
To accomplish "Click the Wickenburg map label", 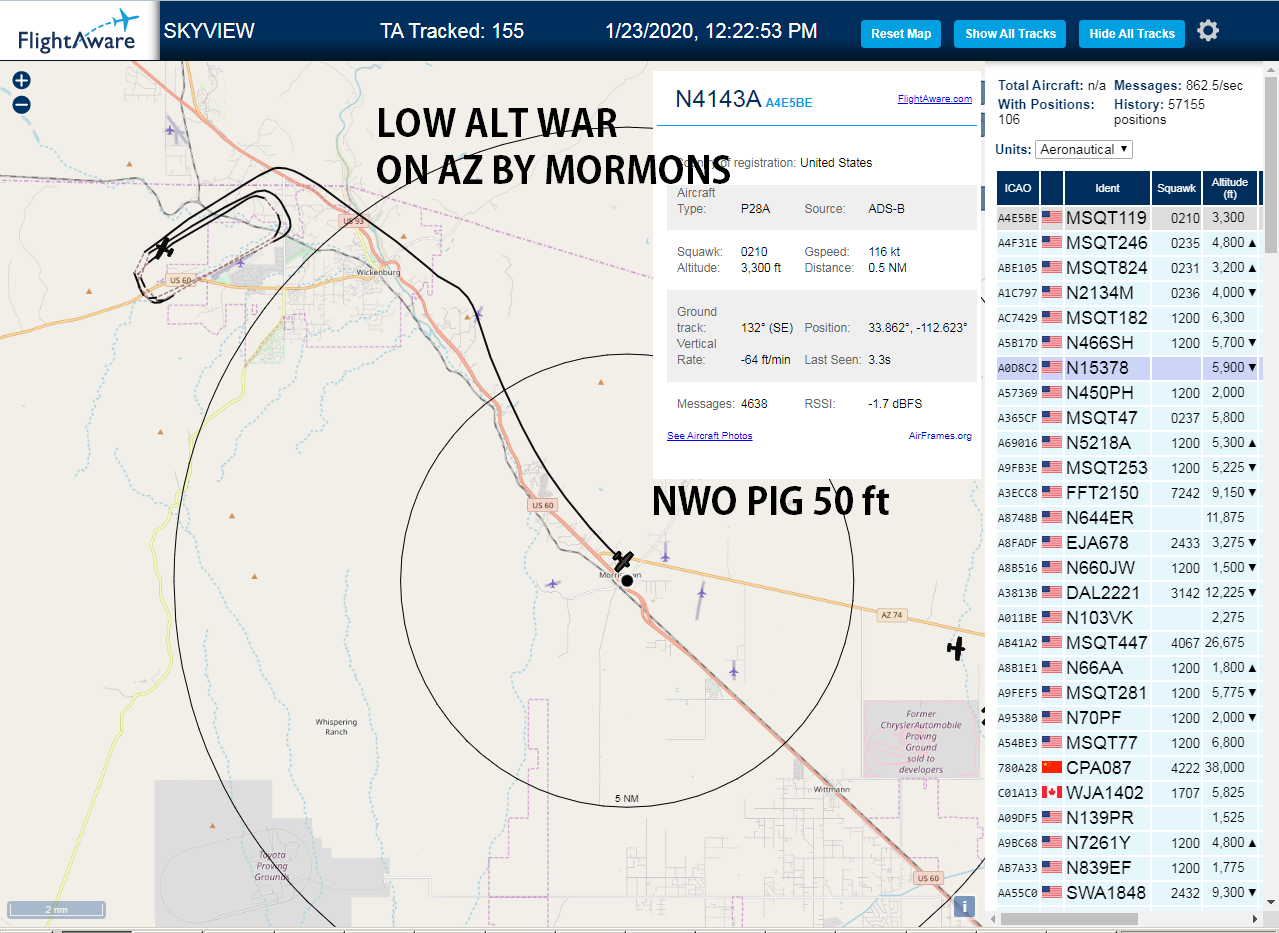I will pos(378,272).
